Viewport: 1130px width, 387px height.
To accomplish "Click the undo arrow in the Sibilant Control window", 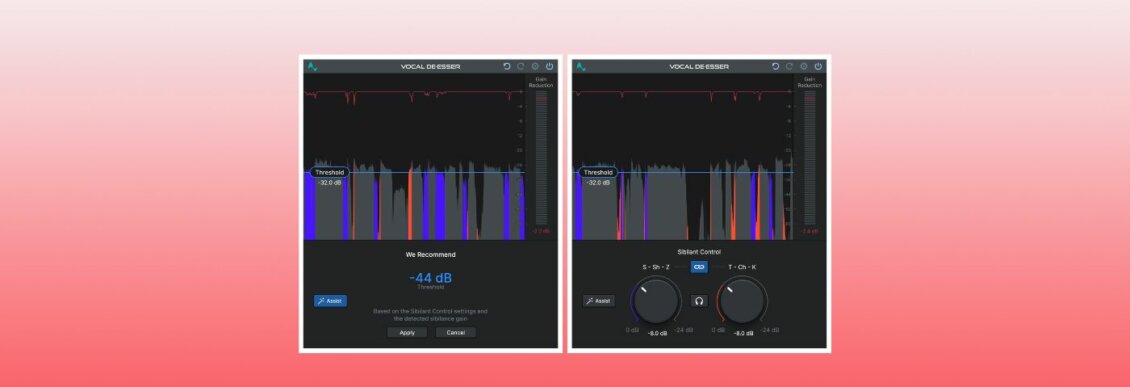I will pos(775,66).
